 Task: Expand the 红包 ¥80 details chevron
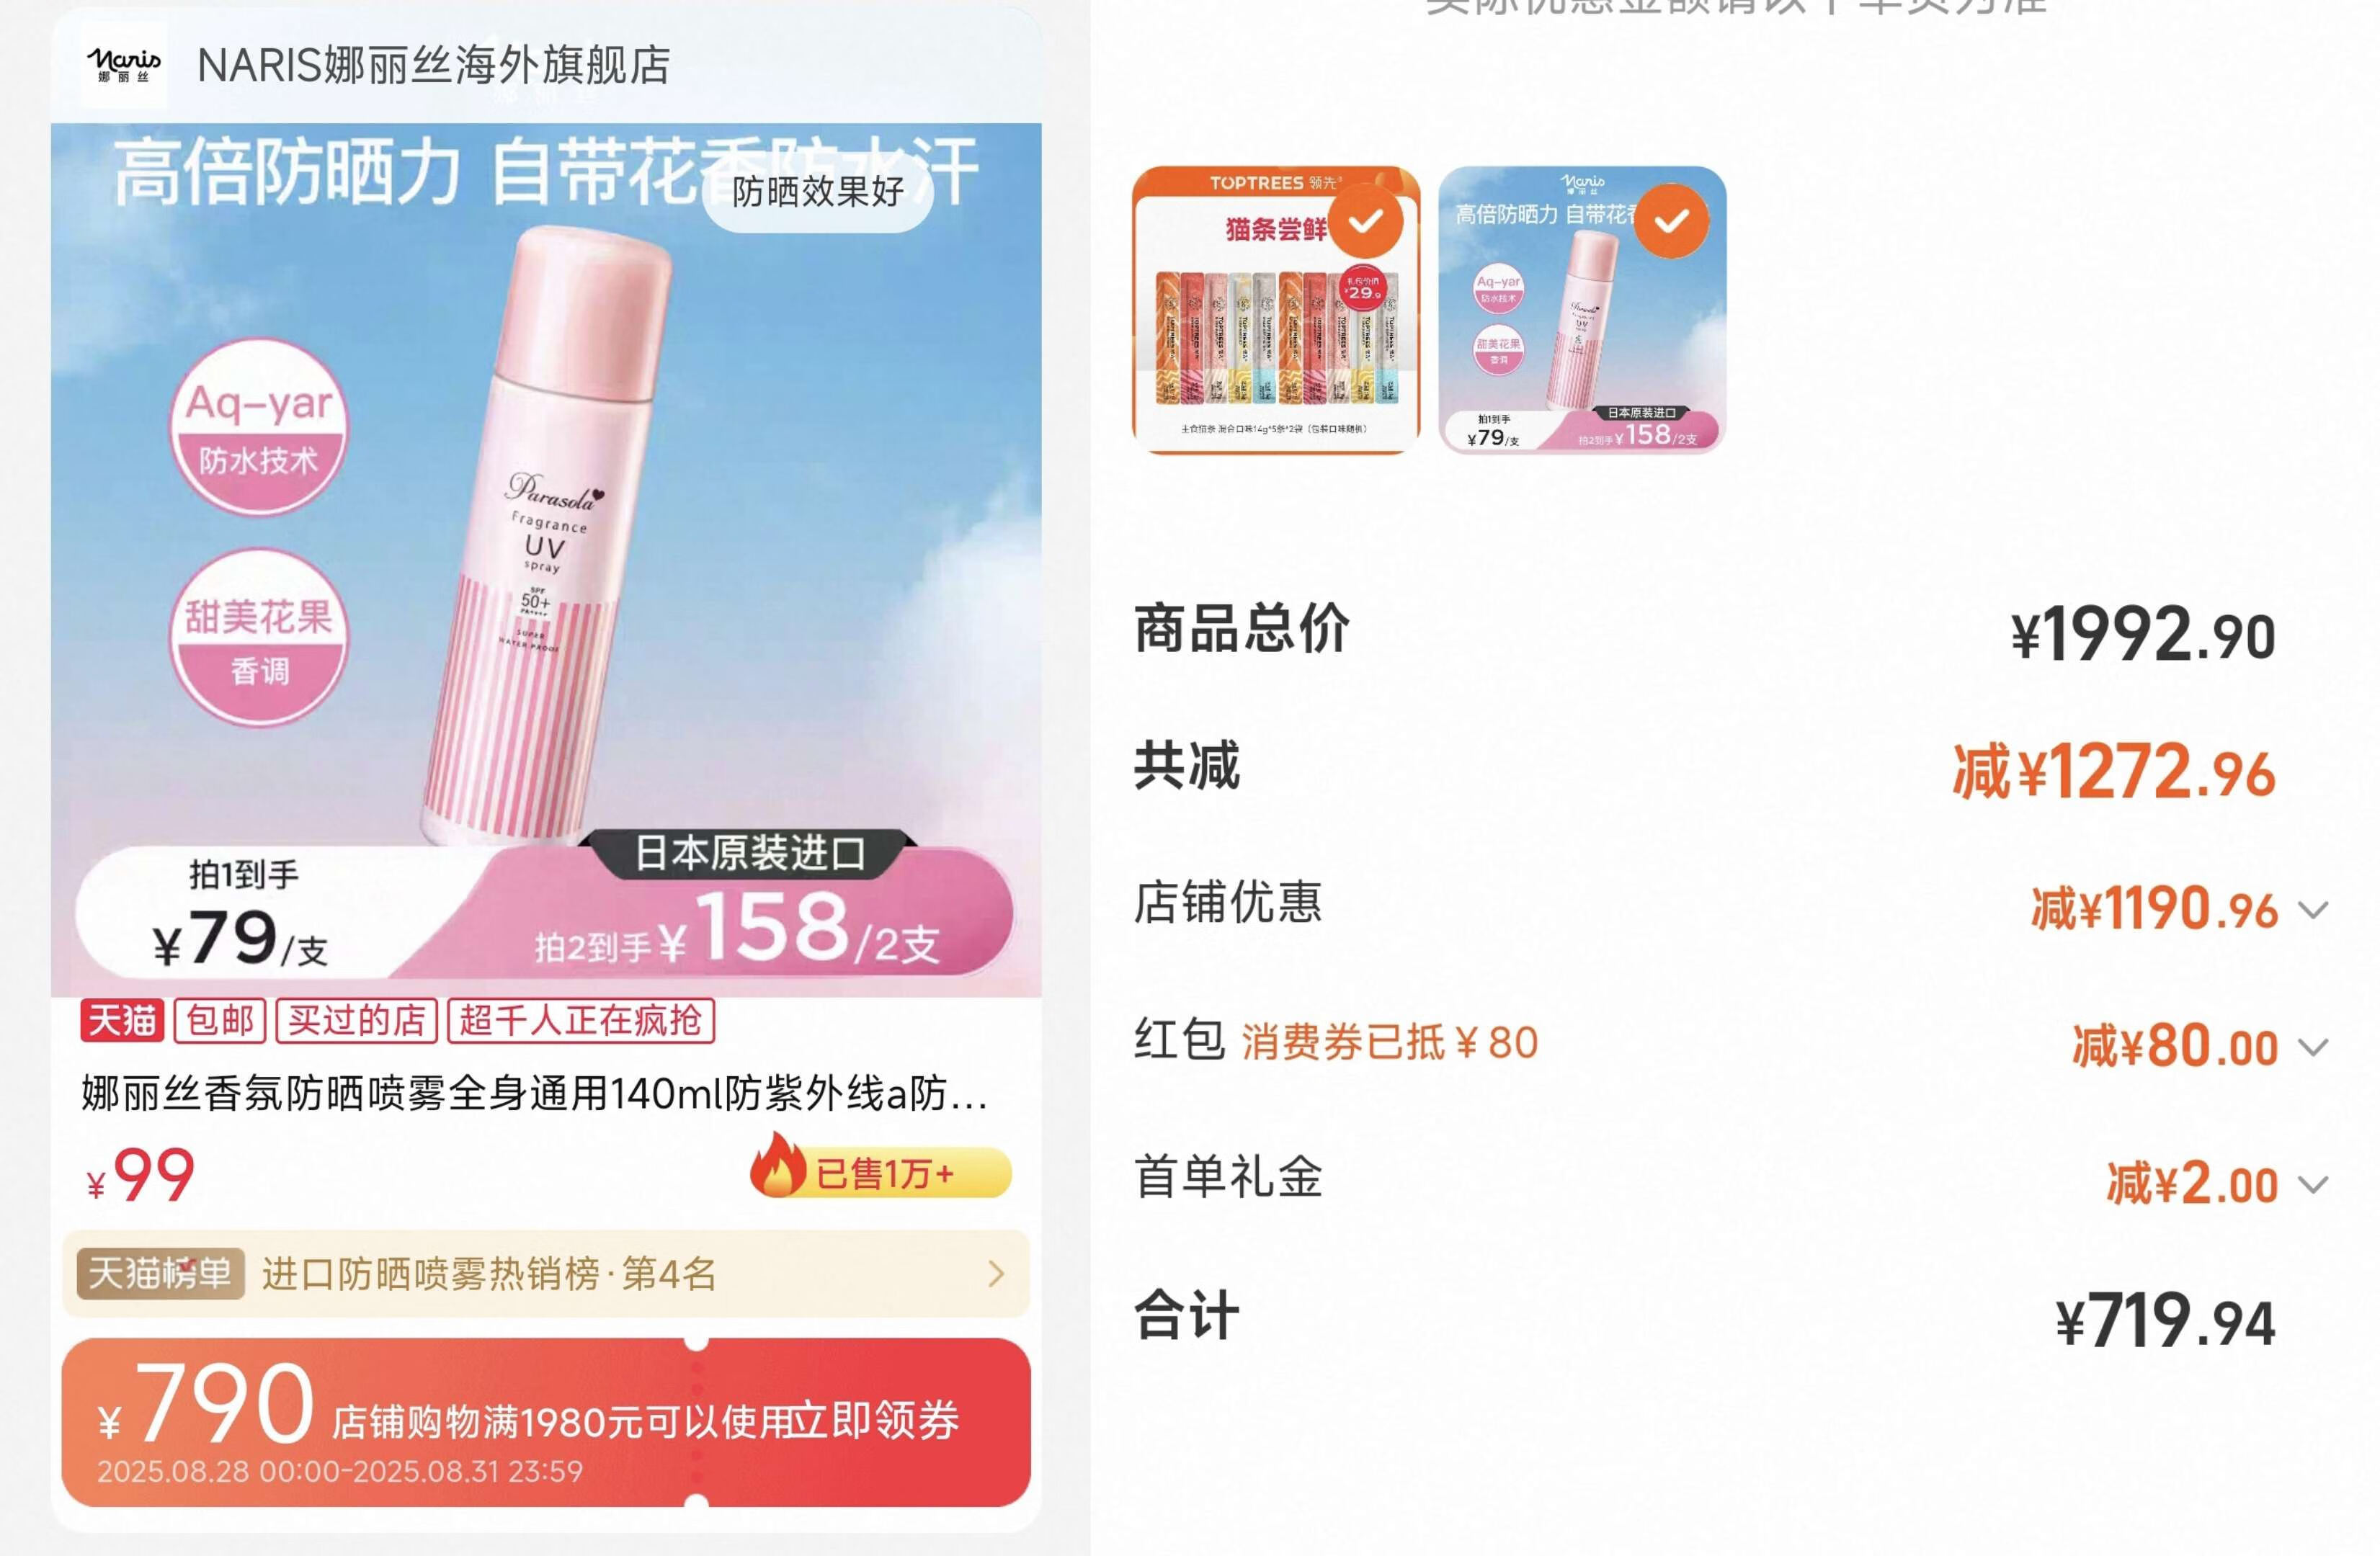(2313, 1047)
